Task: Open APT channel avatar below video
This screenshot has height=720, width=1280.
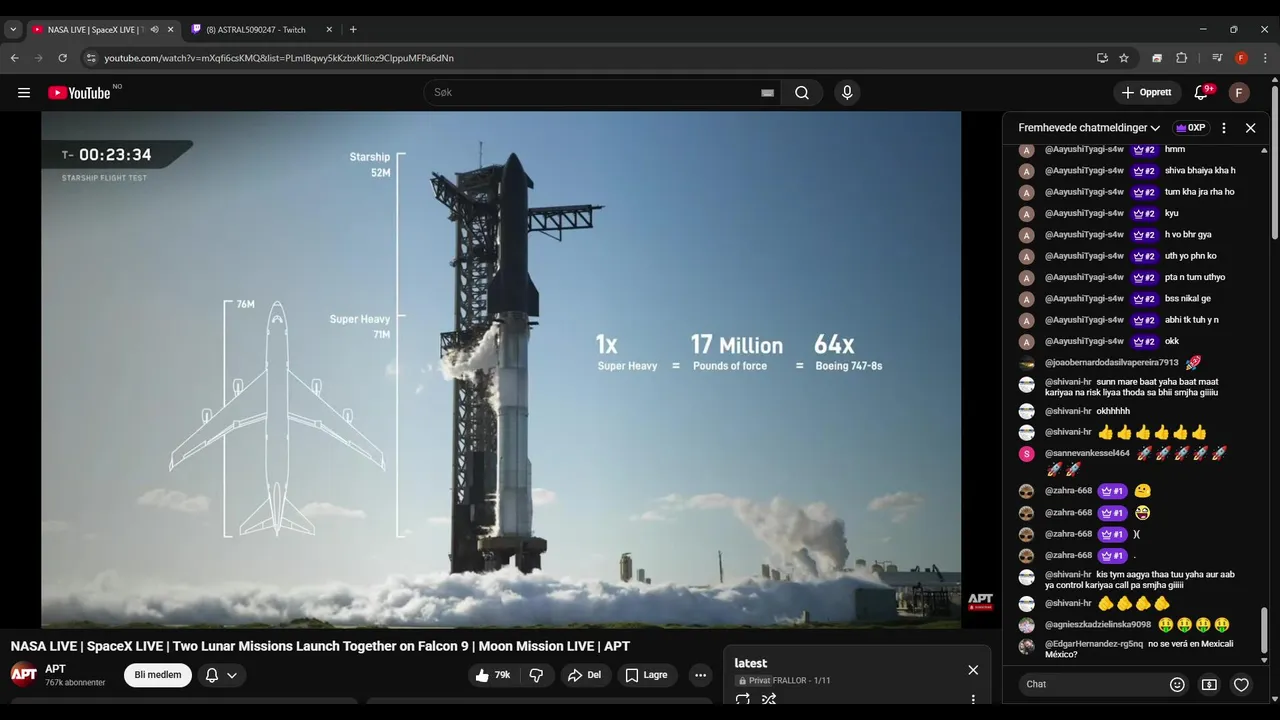Action: point(24,674)
